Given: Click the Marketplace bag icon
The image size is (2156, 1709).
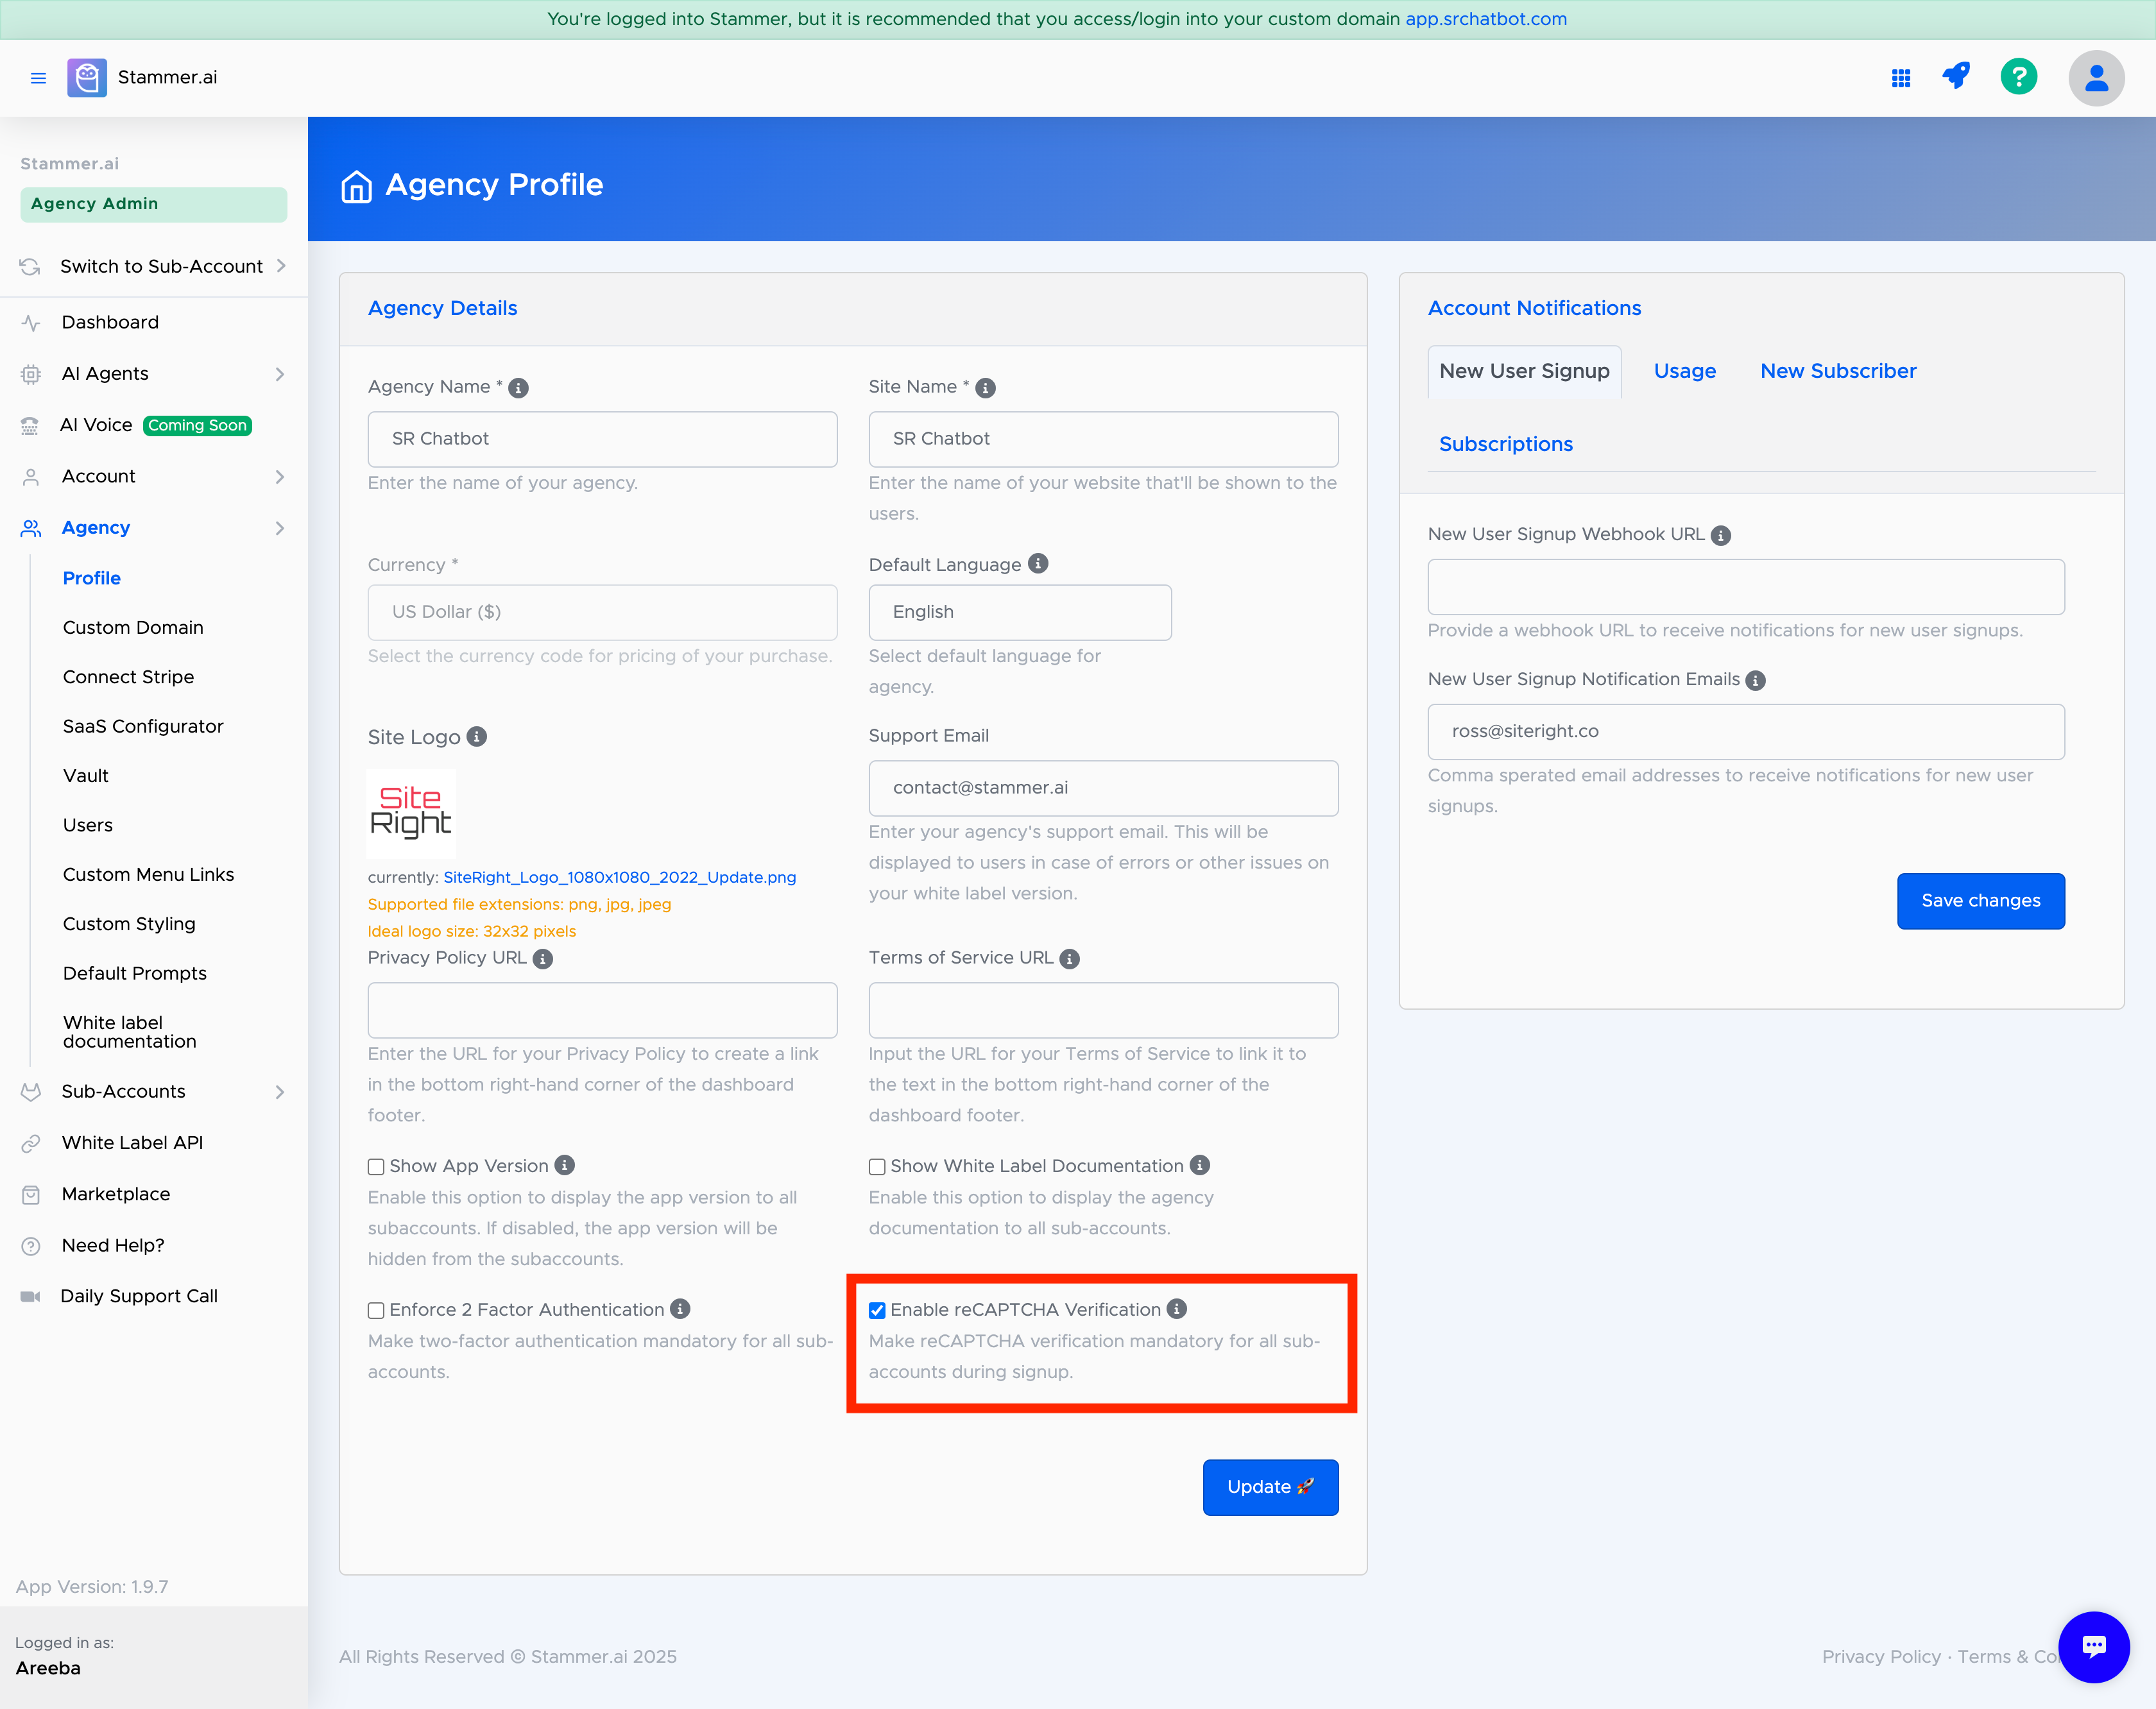Looking at the screenshot, I should (x=31, y=1195).
